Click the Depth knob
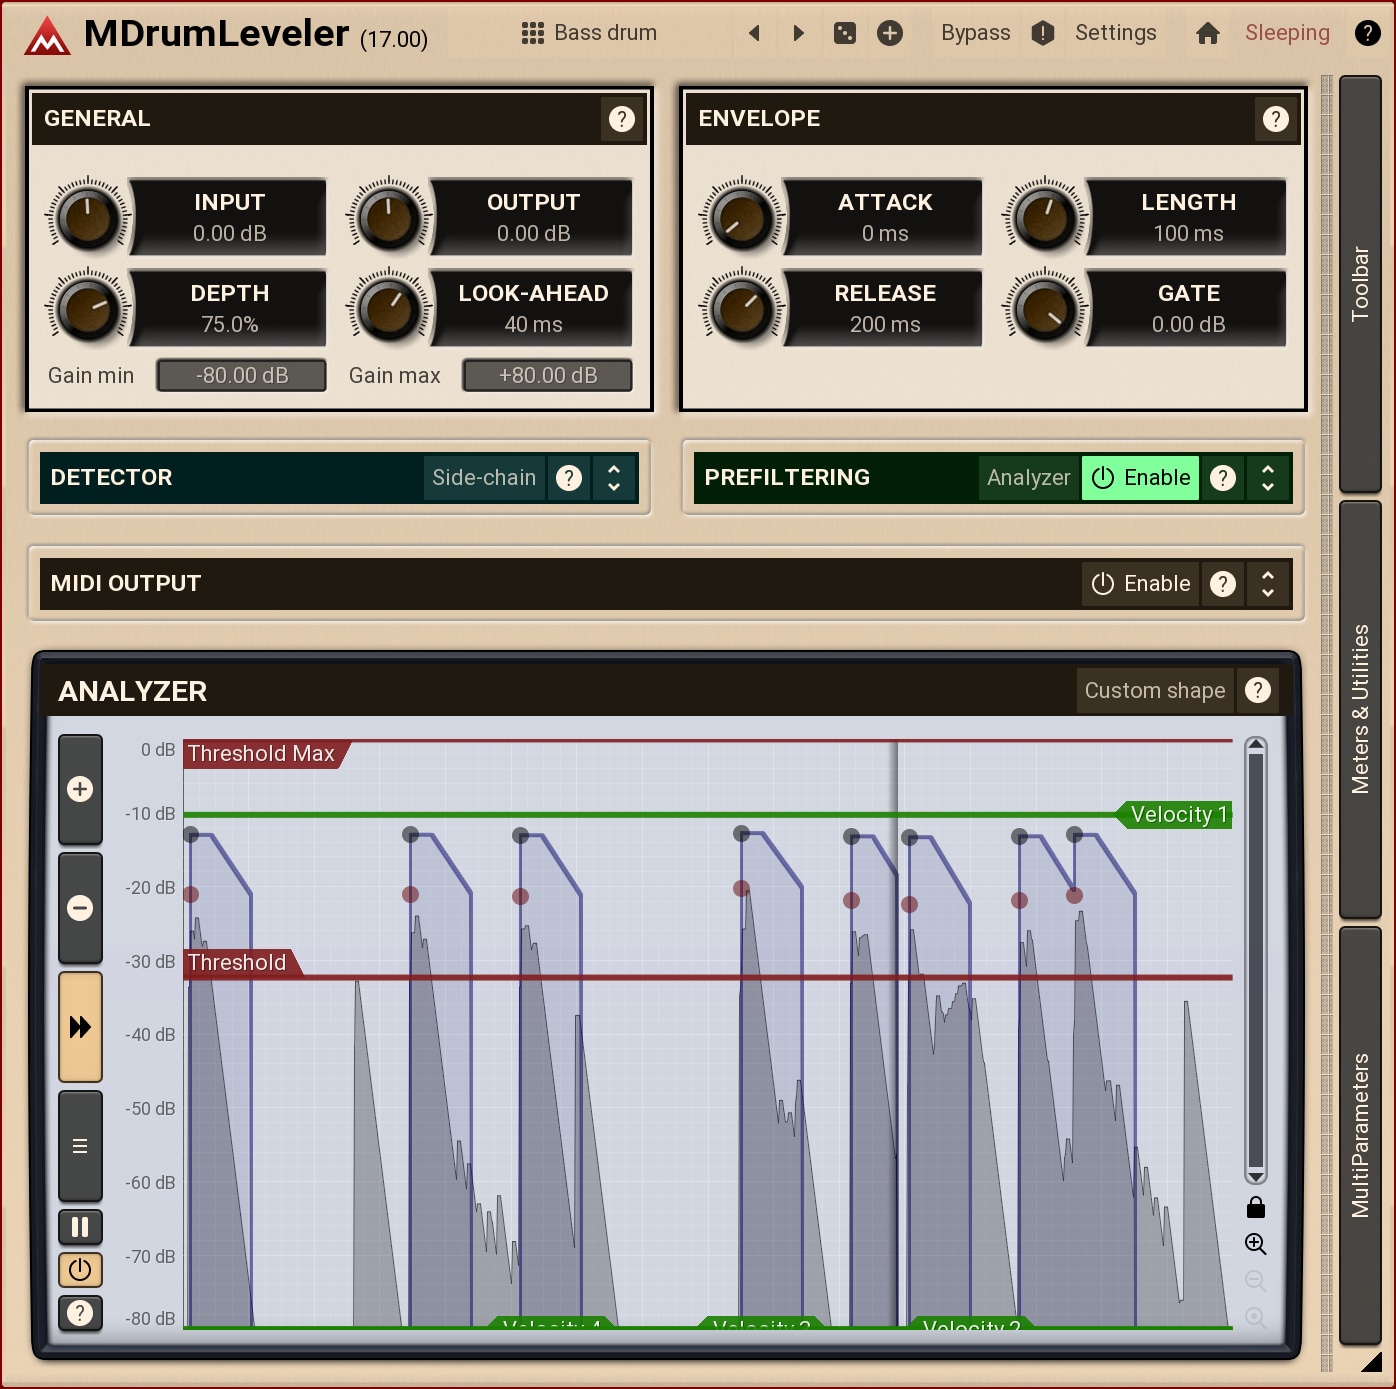The height and width of the screenshot is (1389, 1396). 88,308
